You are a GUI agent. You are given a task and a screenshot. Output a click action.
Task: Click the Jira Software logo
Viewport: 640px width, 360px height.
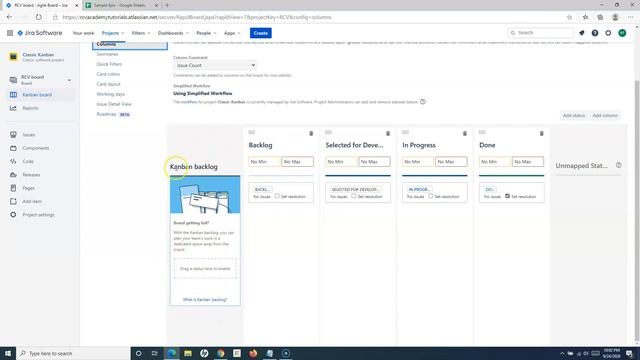[40, 33]
